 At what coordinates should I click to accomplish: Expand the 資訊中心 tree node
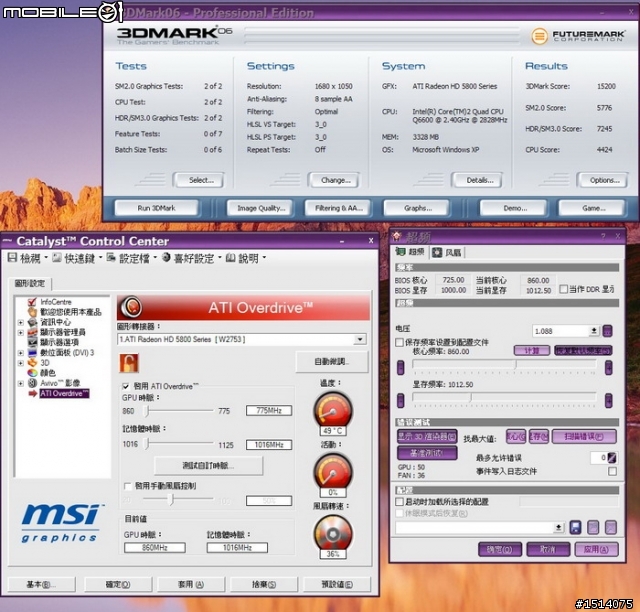20,322
